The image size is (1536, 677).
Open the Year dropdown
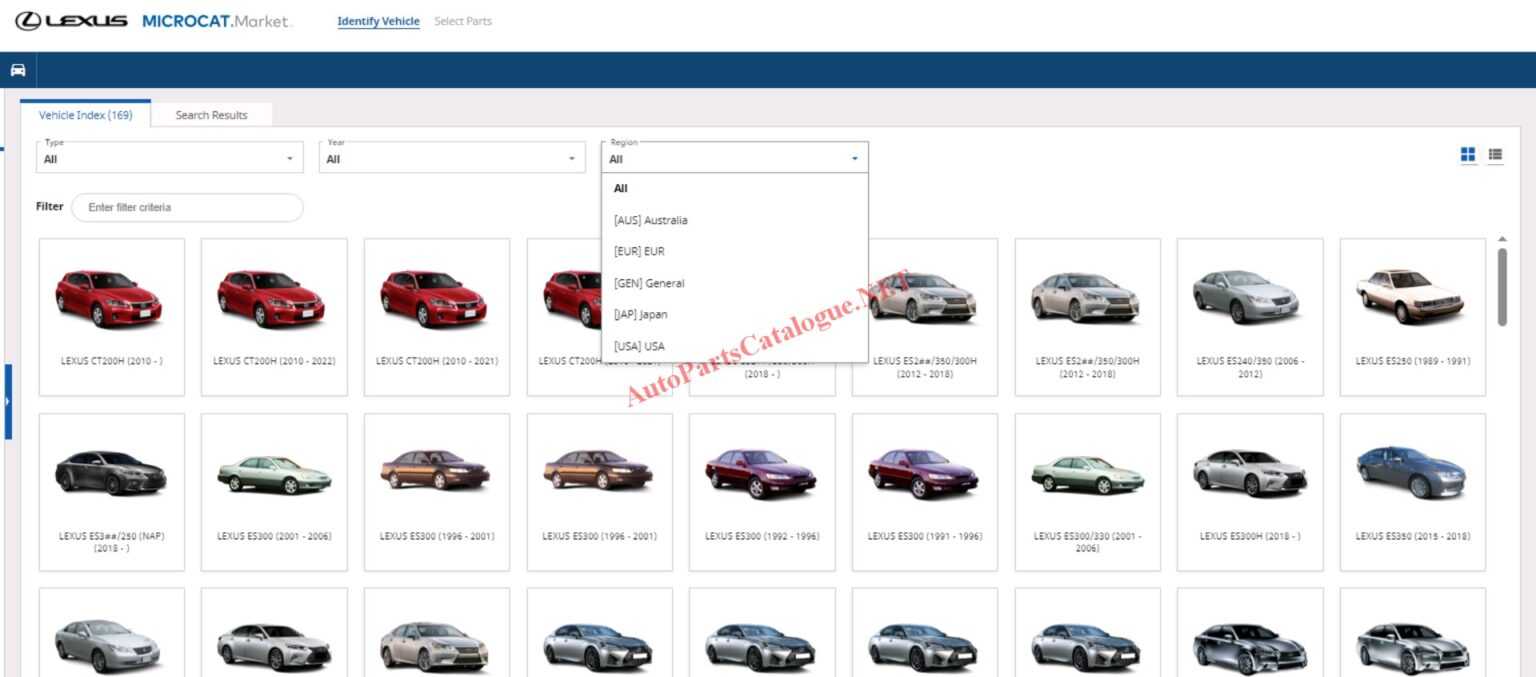(451, 157)
